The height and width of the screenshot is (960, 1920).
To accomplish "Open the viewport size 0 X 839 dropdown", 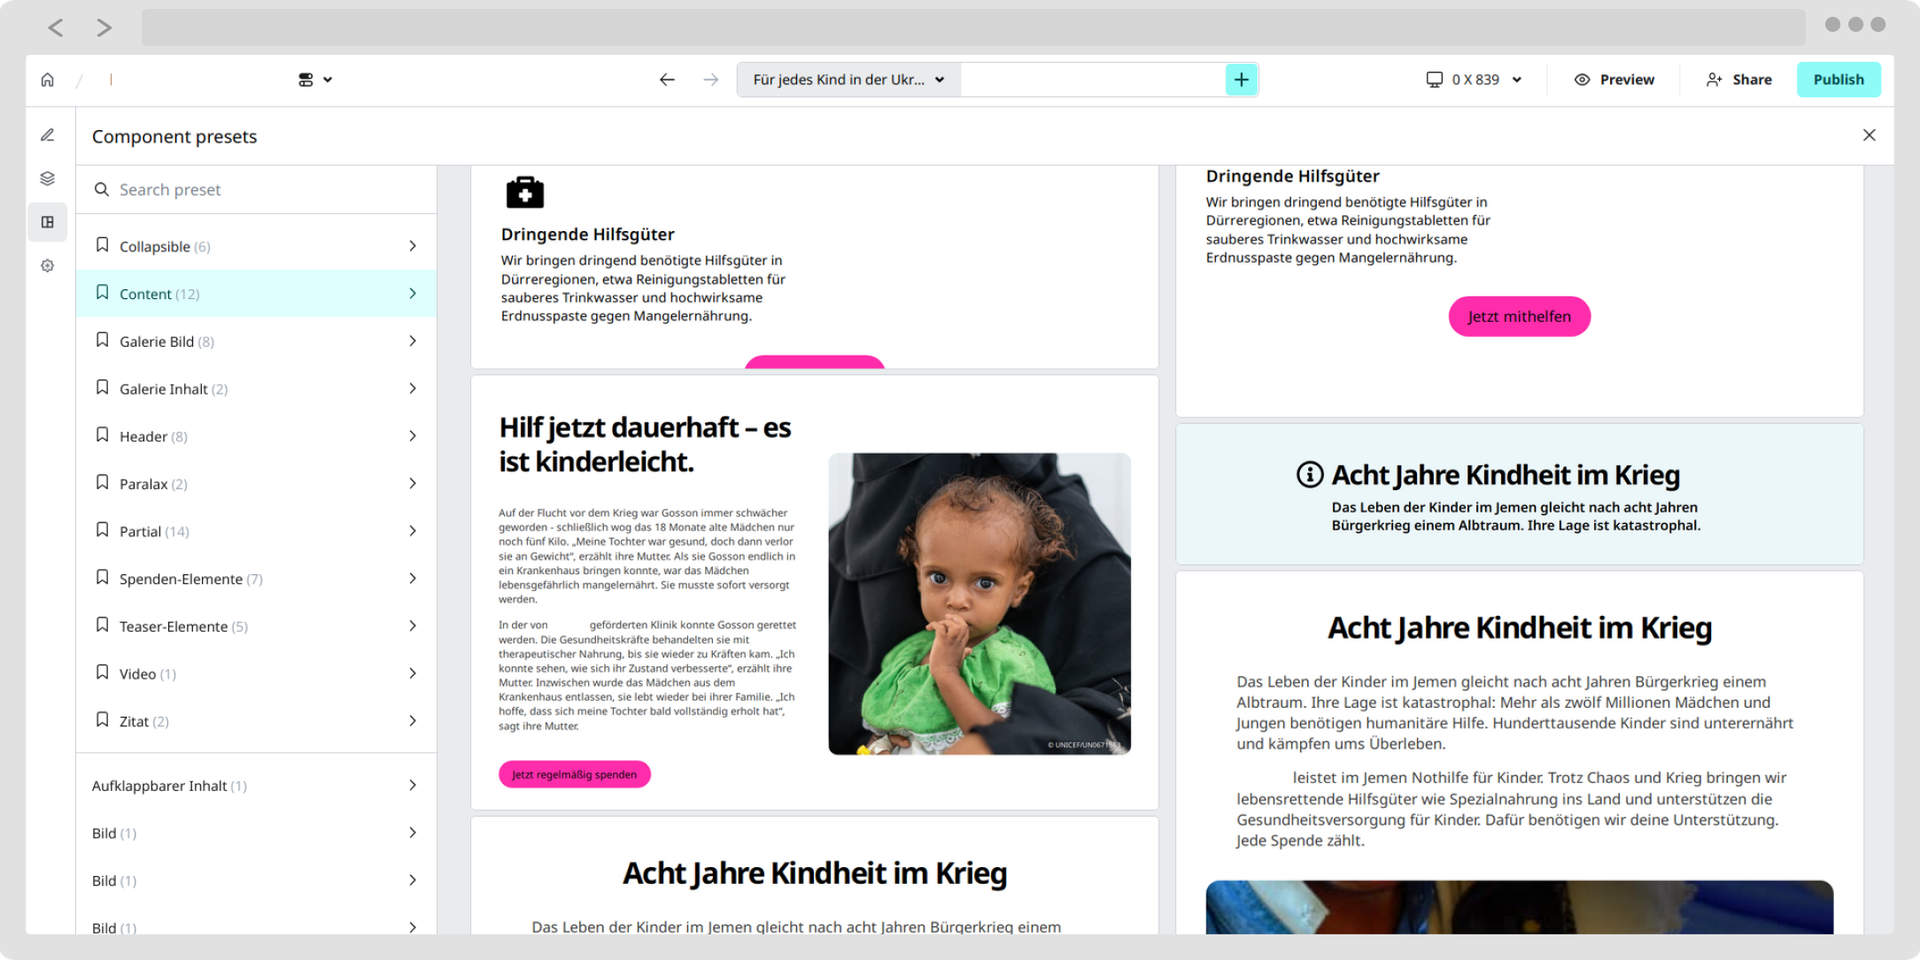I will tap(1474, 80).
